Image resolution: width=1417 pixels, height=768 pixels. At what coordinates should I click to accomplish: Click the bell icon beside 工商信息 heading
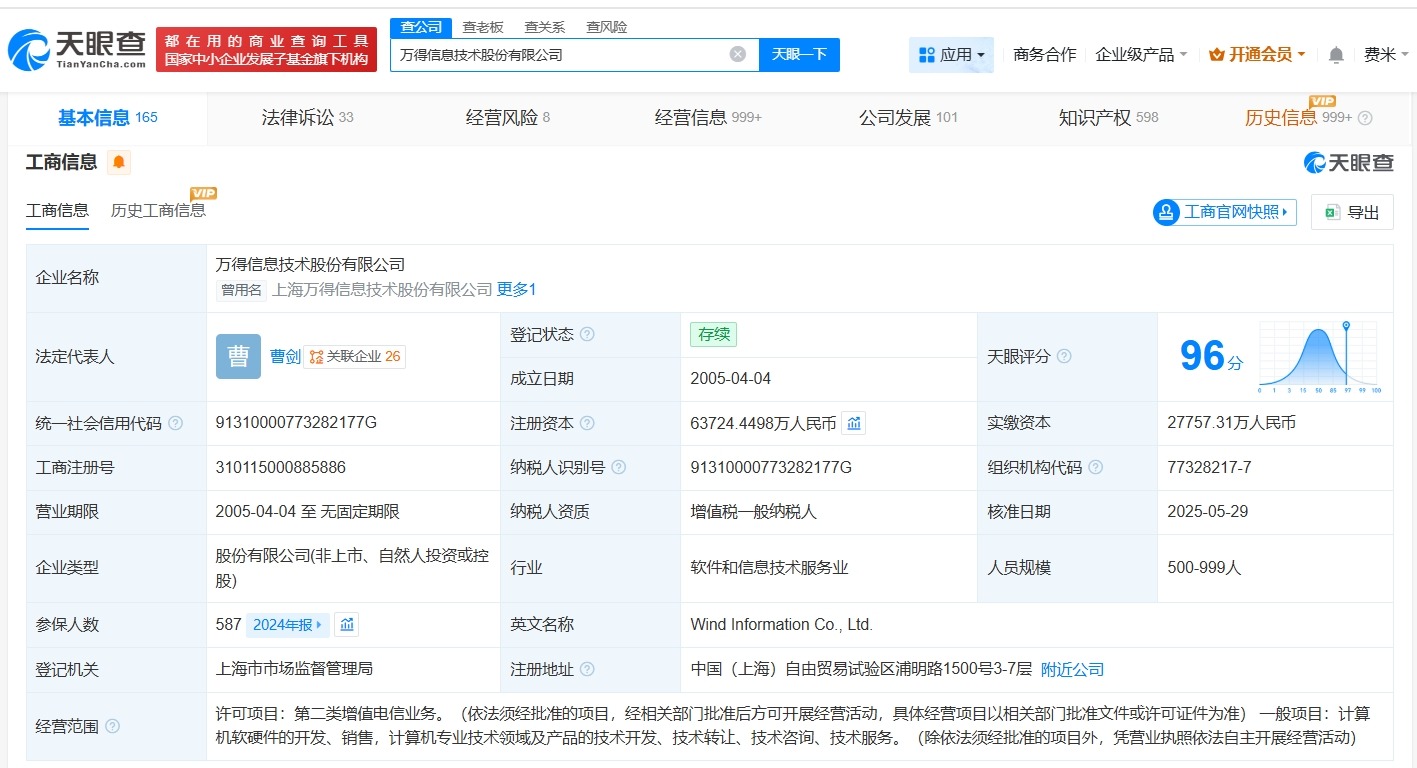[119, 161]
